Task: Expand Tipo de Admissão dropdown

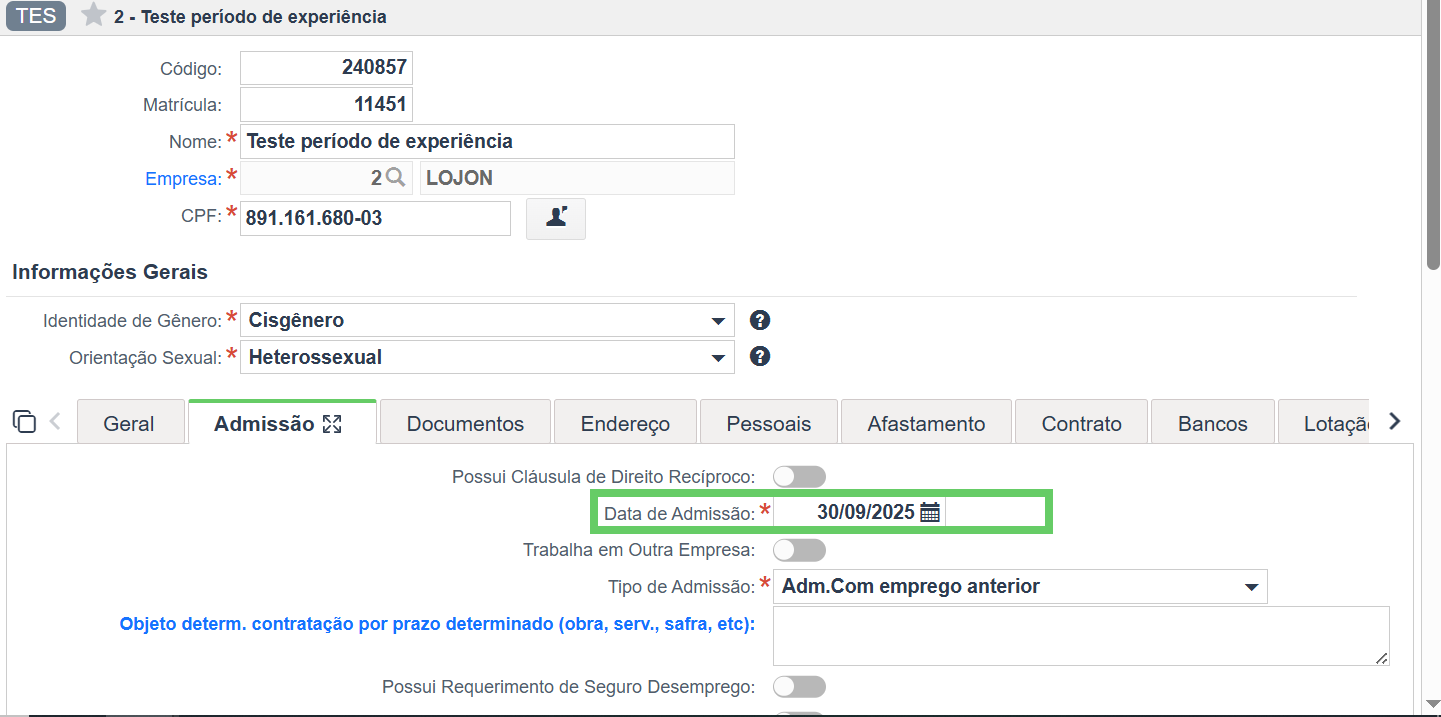Action: (1020, 586)
